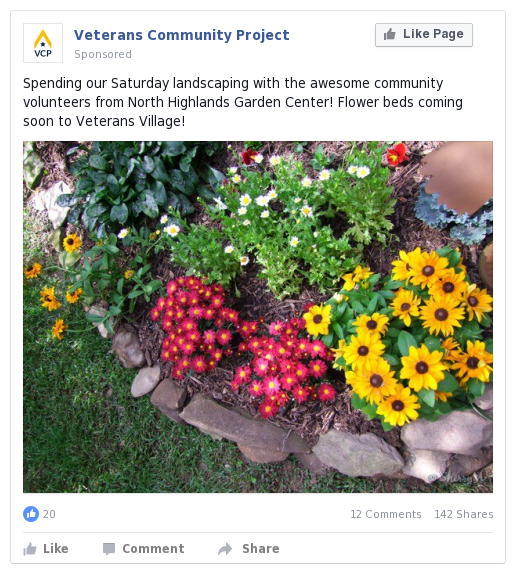Select Comment to write a reply
The width and height of the screenshot is (516, 584).
click(x=153, y=549)
